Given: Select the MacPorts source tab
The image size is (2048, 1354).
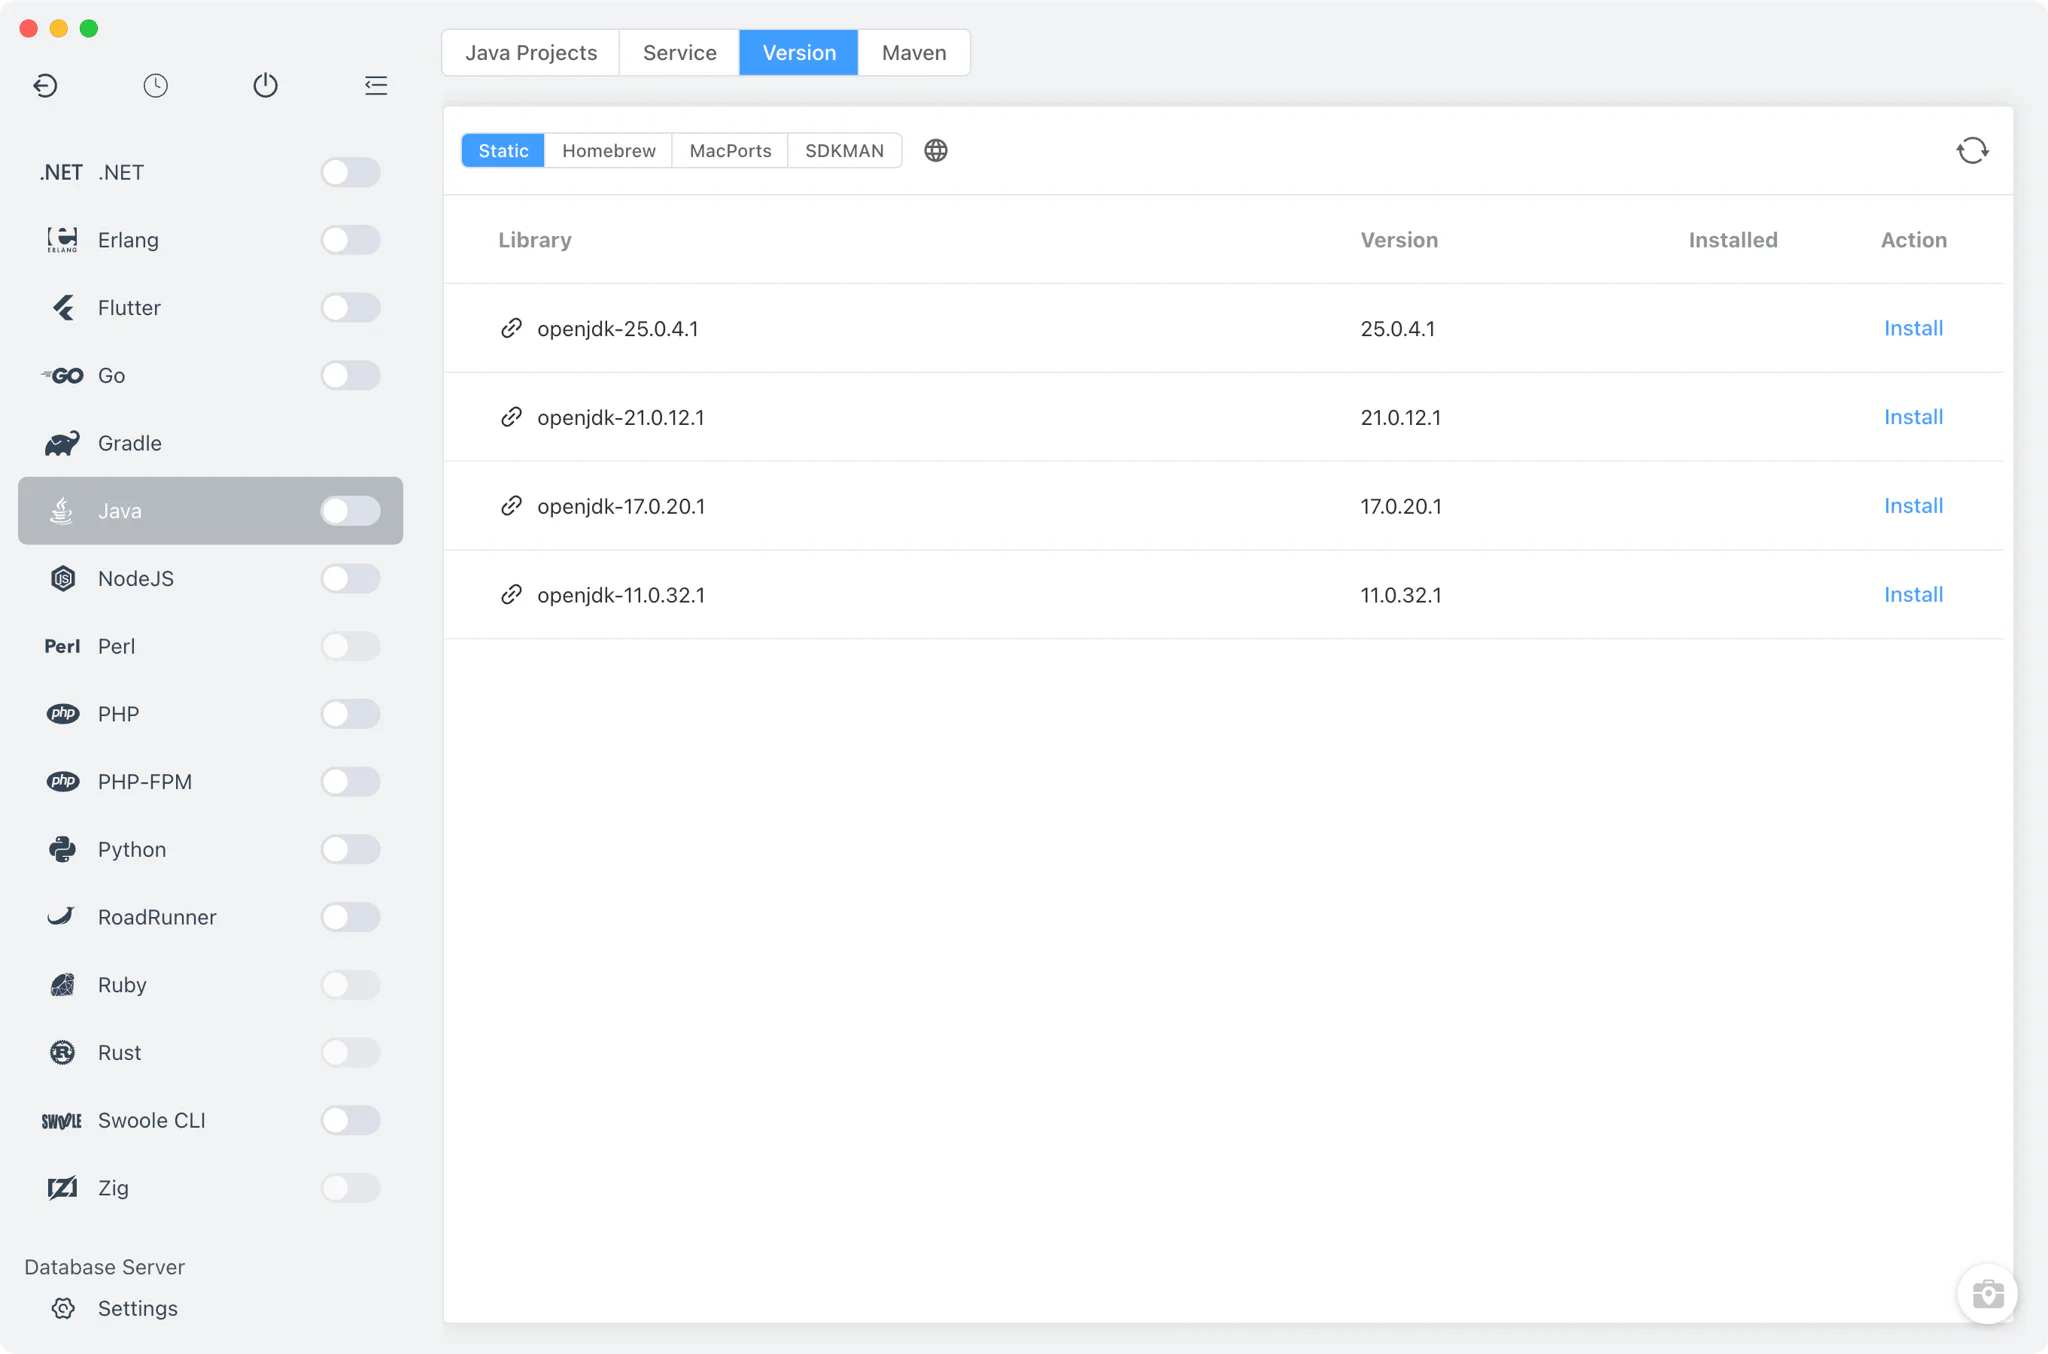Looking at the screenshot, I should (730, 150).
